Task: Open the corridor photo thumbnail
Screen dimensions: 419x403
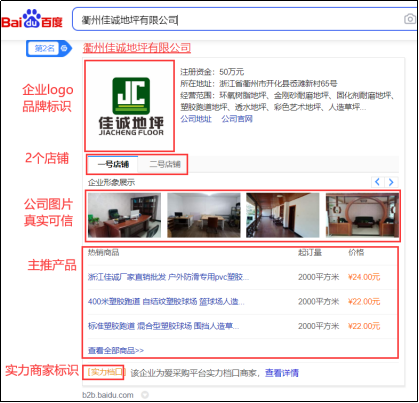Action: click(x=283, y=215)
